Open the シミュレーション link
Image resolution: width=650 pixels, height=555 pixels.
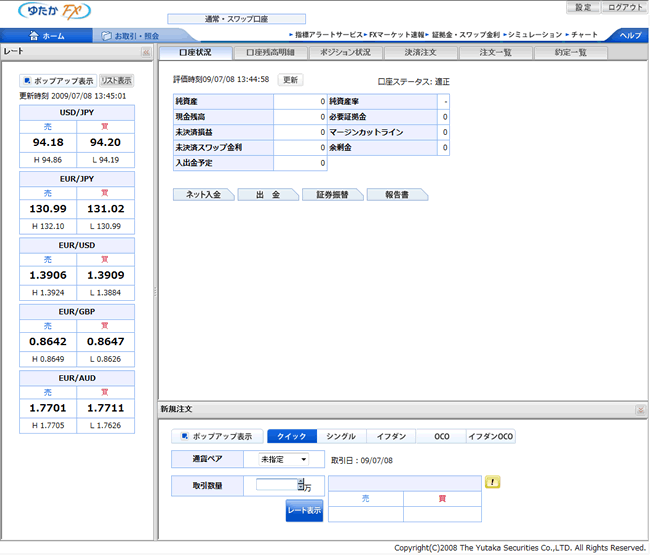[x=535, y=35]
